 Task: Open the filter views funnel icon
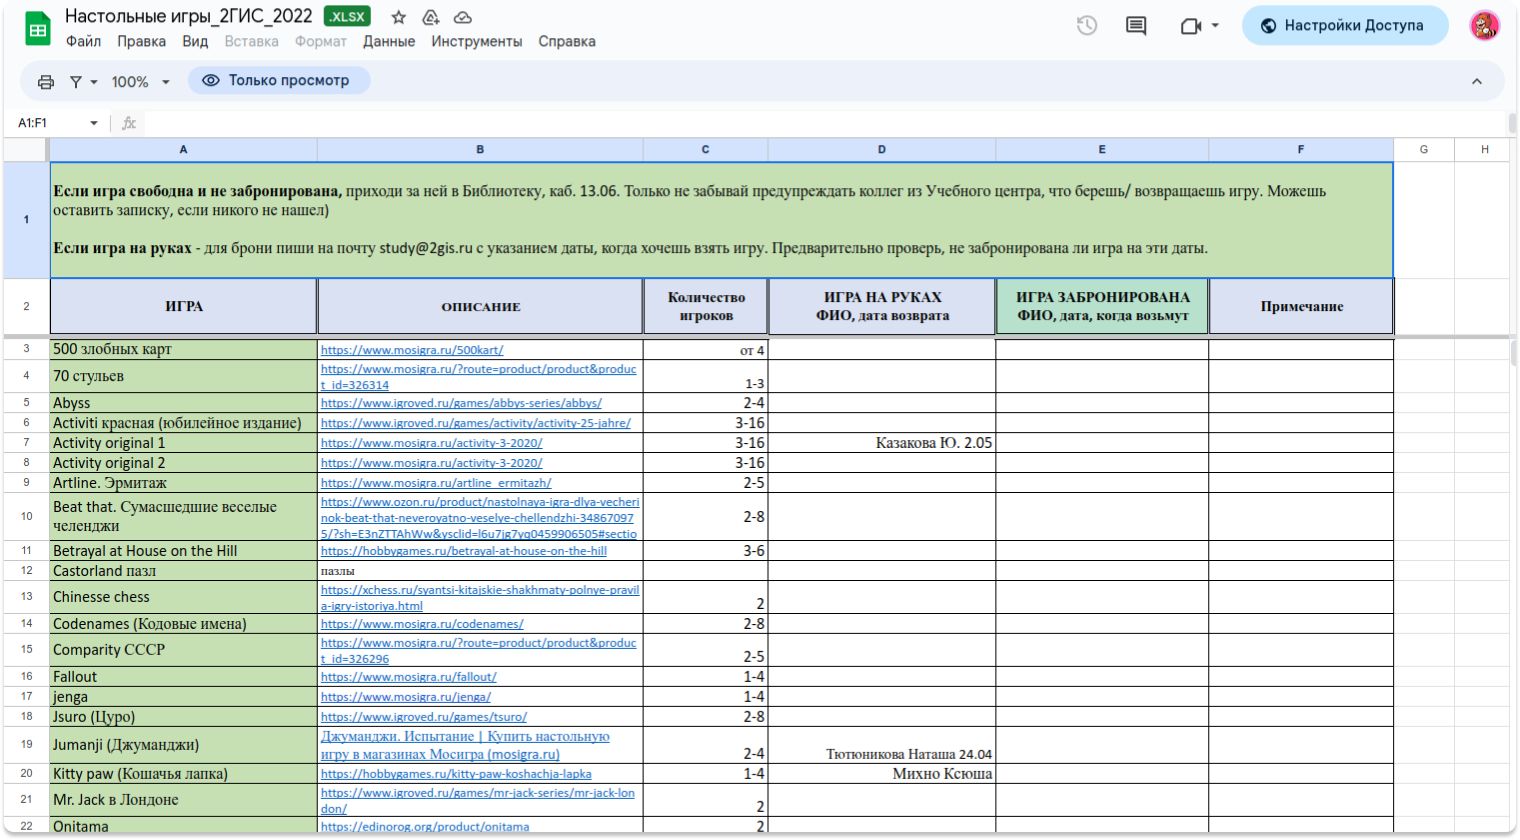[76, 82]
